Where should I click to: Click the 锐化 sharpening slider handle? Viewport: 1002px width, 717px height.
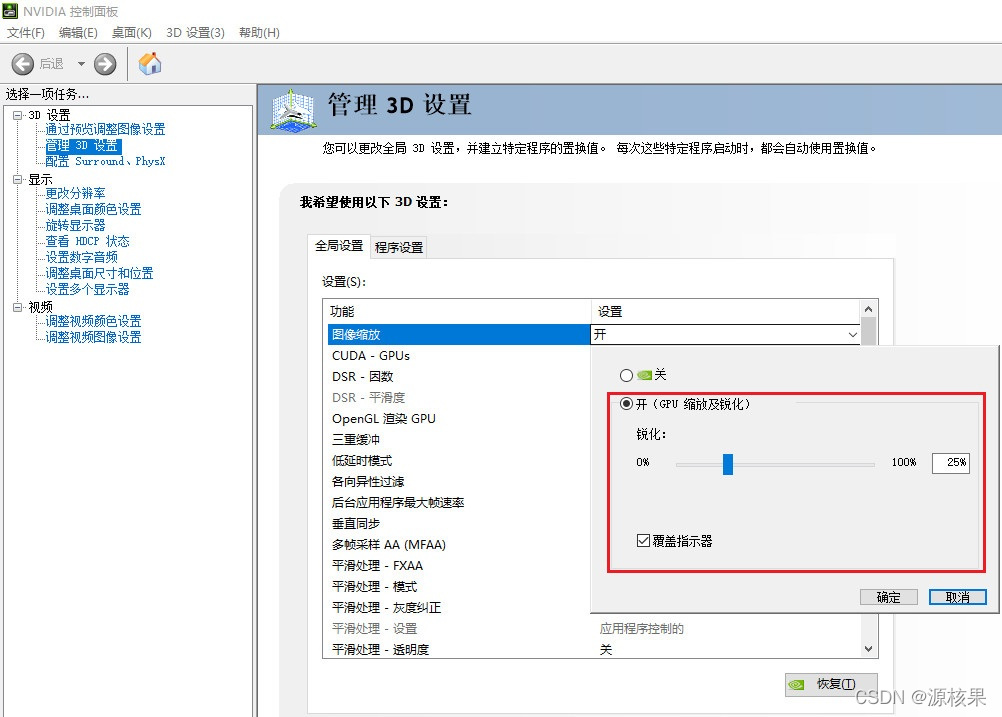pyautogui.click(x=728, y=464)
